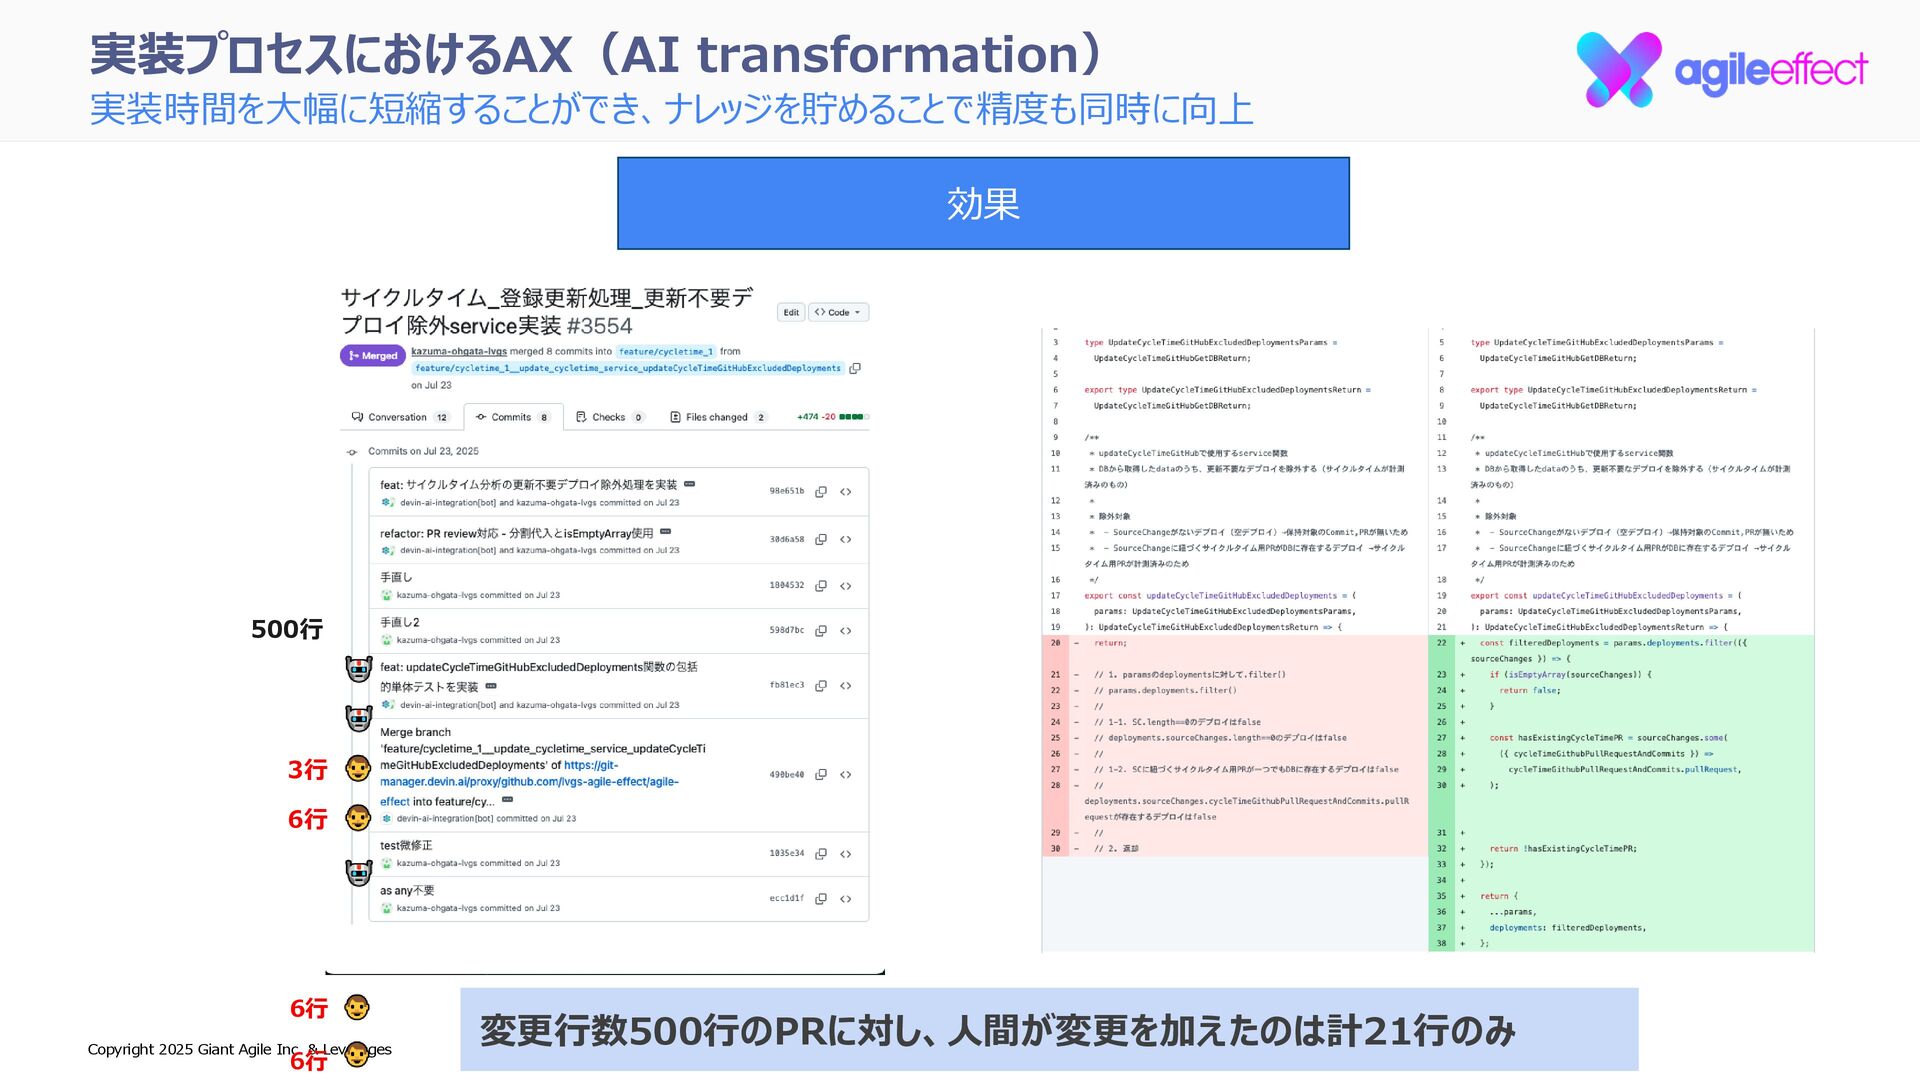This screenshot has width=1920, height=1080.
Task: Browse repository at commit 598d7bc
Action: point(846,631)
